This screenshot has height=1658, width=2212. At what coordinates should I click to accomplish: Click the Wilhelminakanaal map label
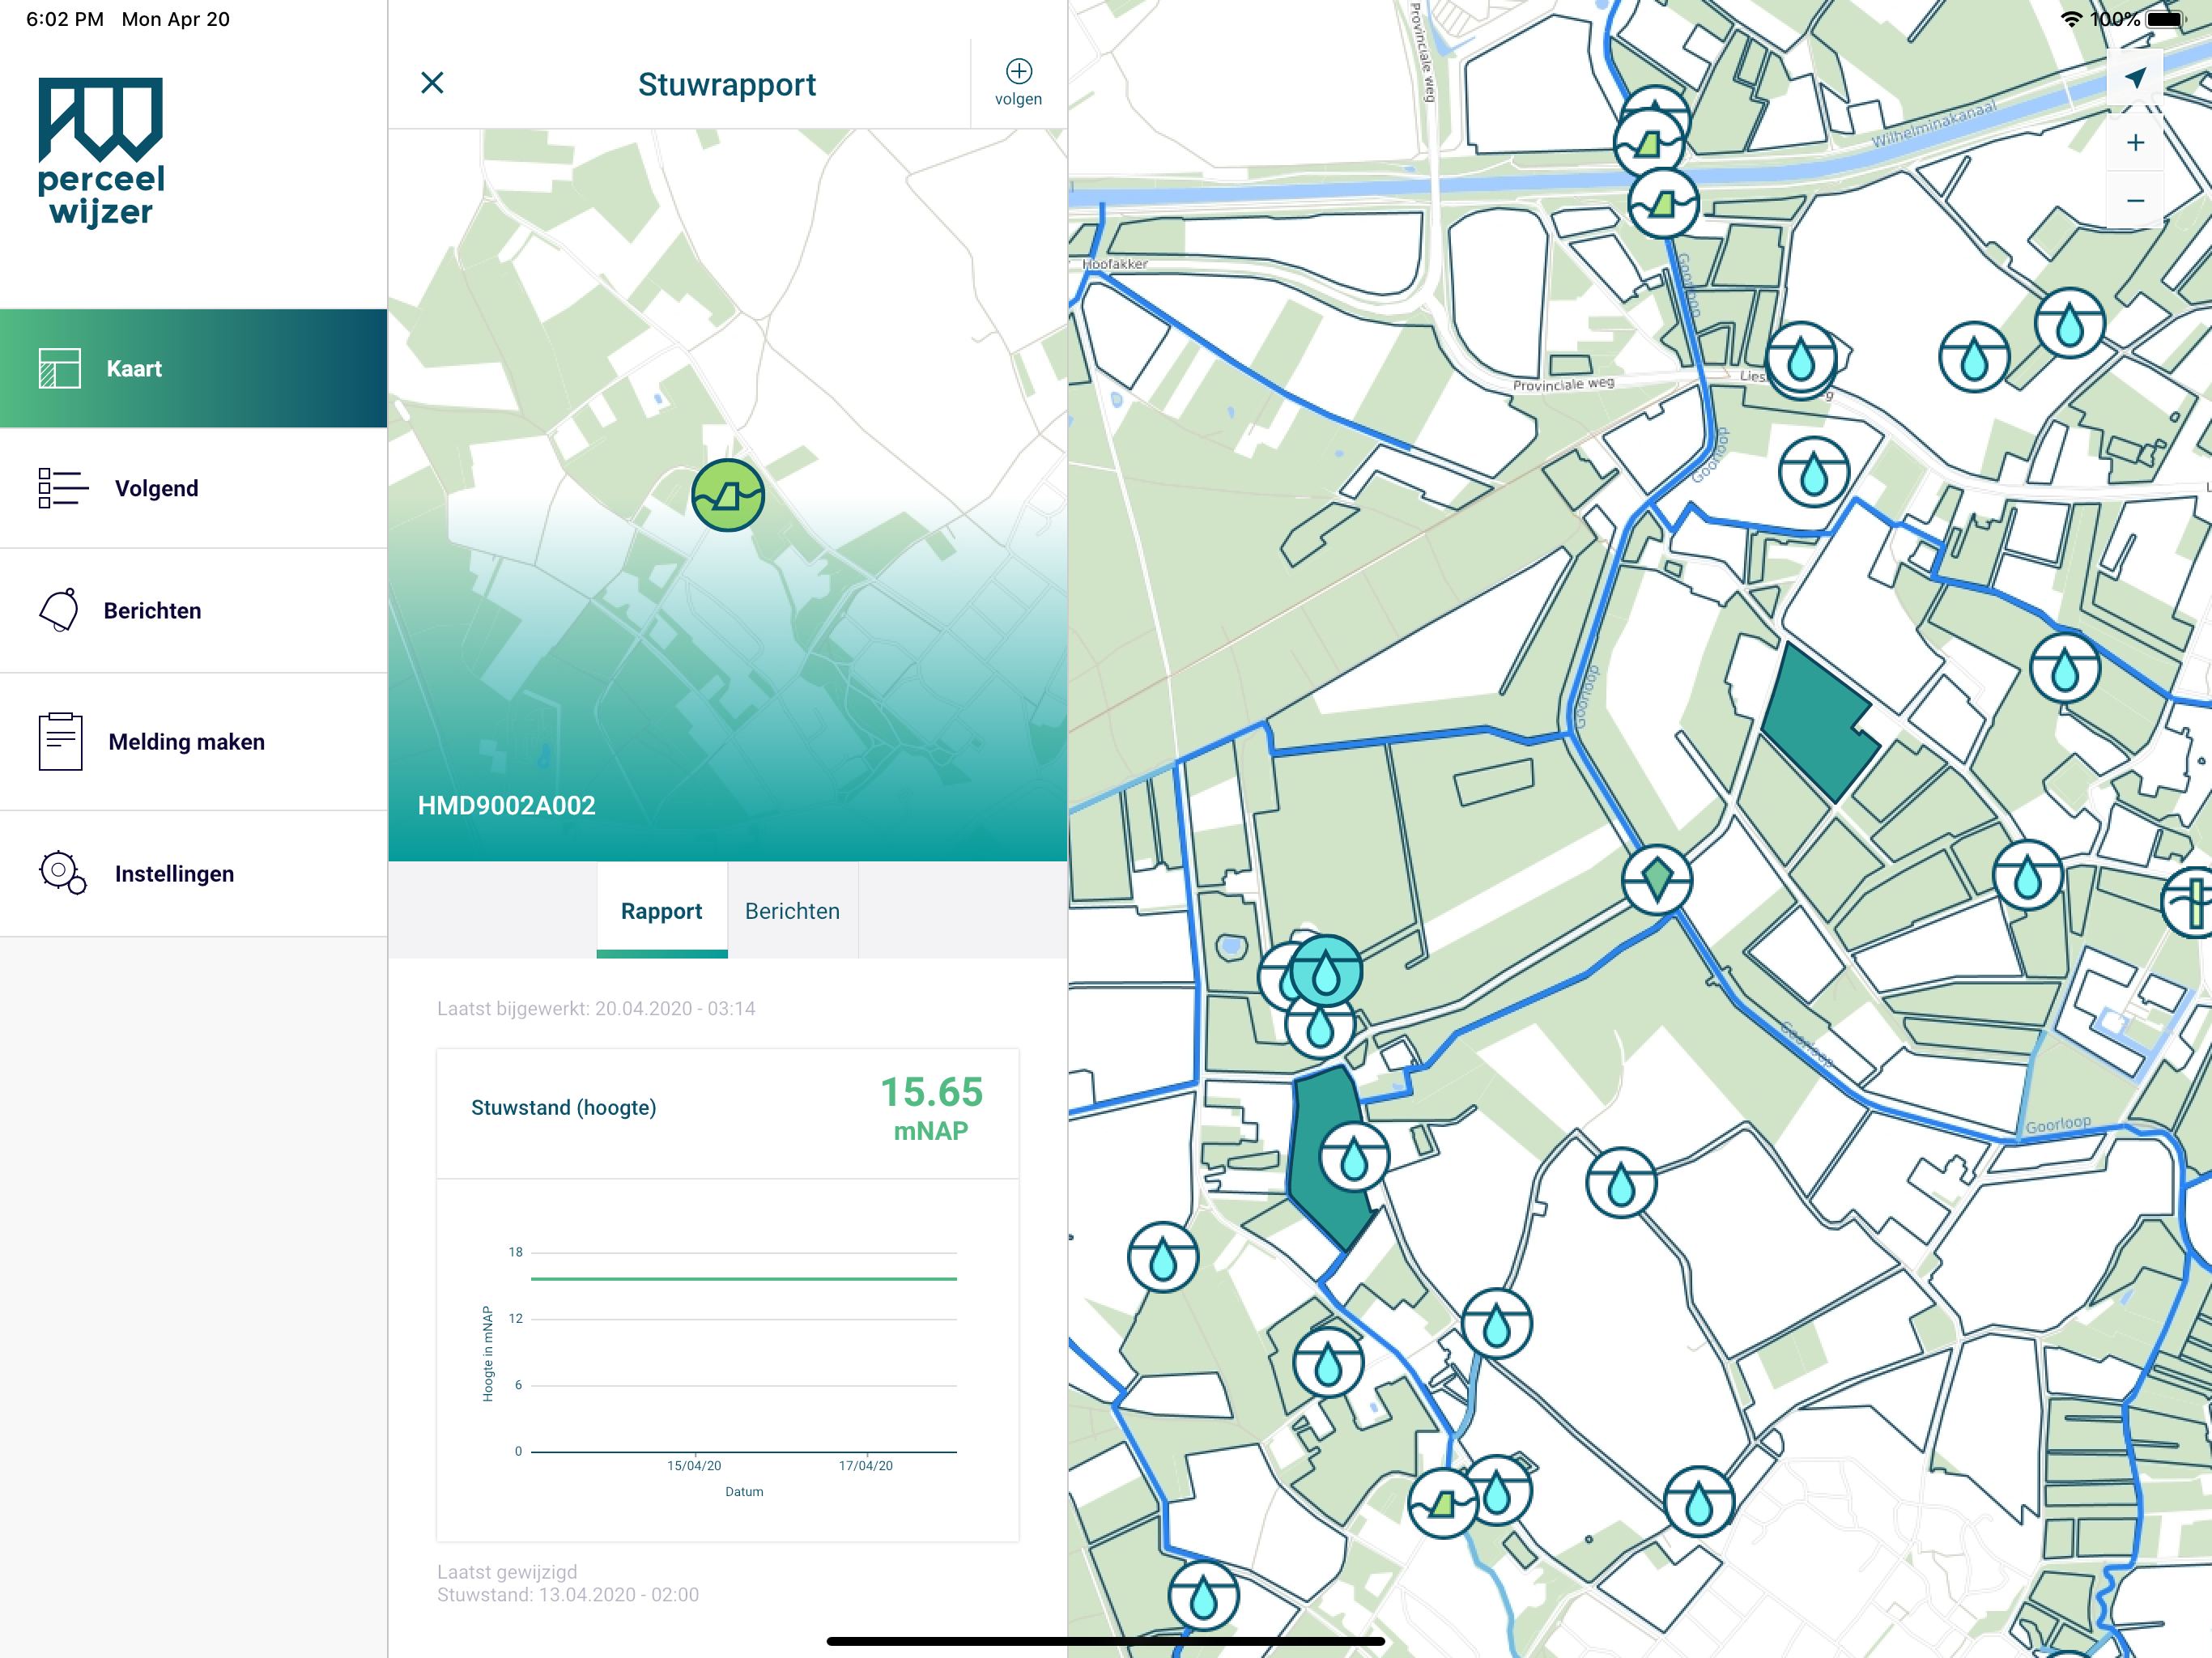point(1934,123)
